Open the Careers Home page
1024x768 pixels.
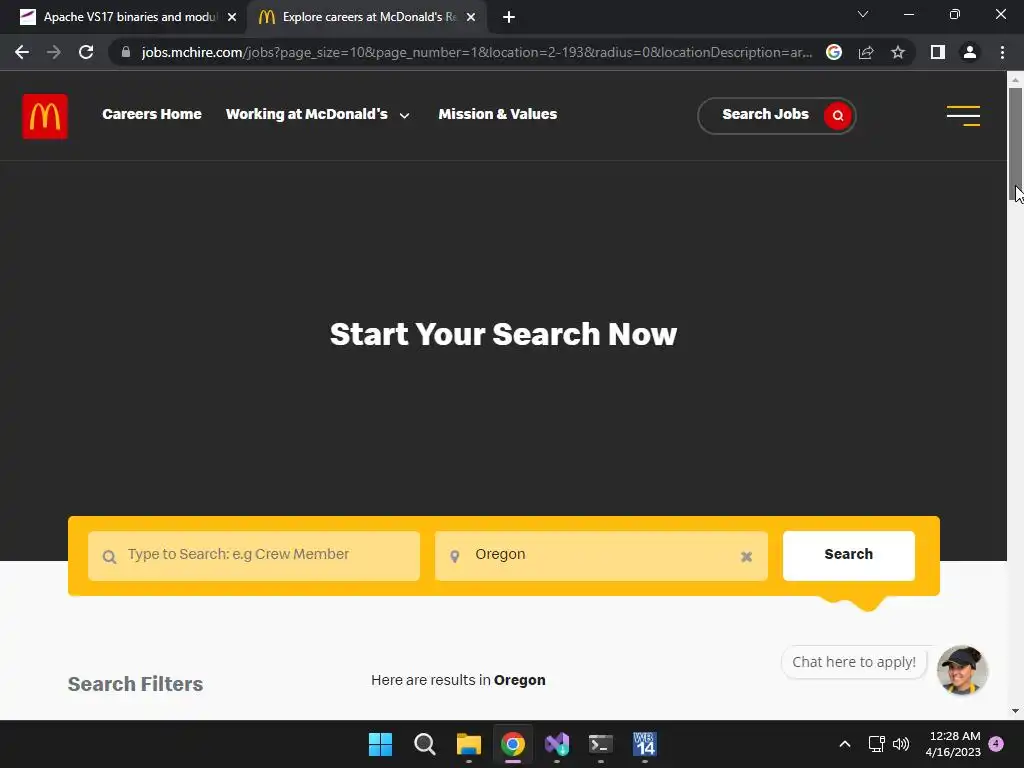(x=152, y=114)
